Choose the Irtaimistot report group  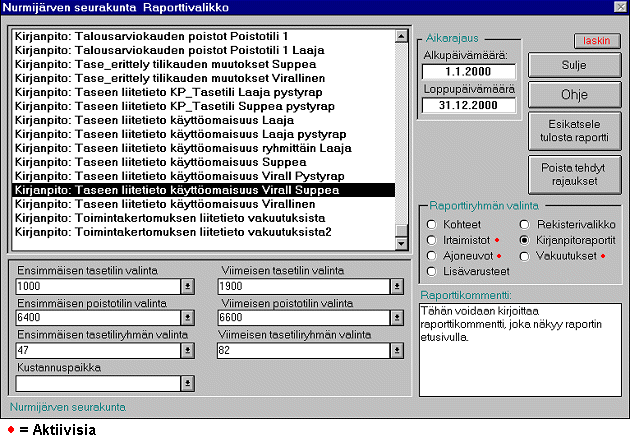click(x=431, y=240)
